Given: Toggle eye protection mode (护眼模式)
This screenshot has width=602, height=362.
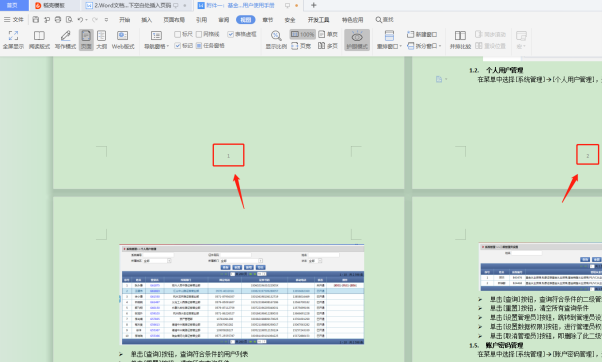Looking at the screenshot, I should pyautogui.click(x=357, y=40).
